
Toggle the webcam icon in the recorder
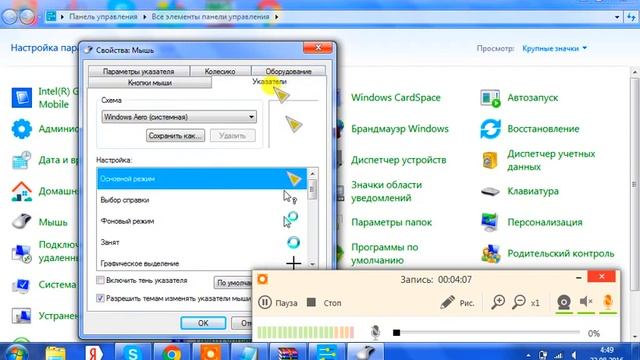[x=564, y=302]
